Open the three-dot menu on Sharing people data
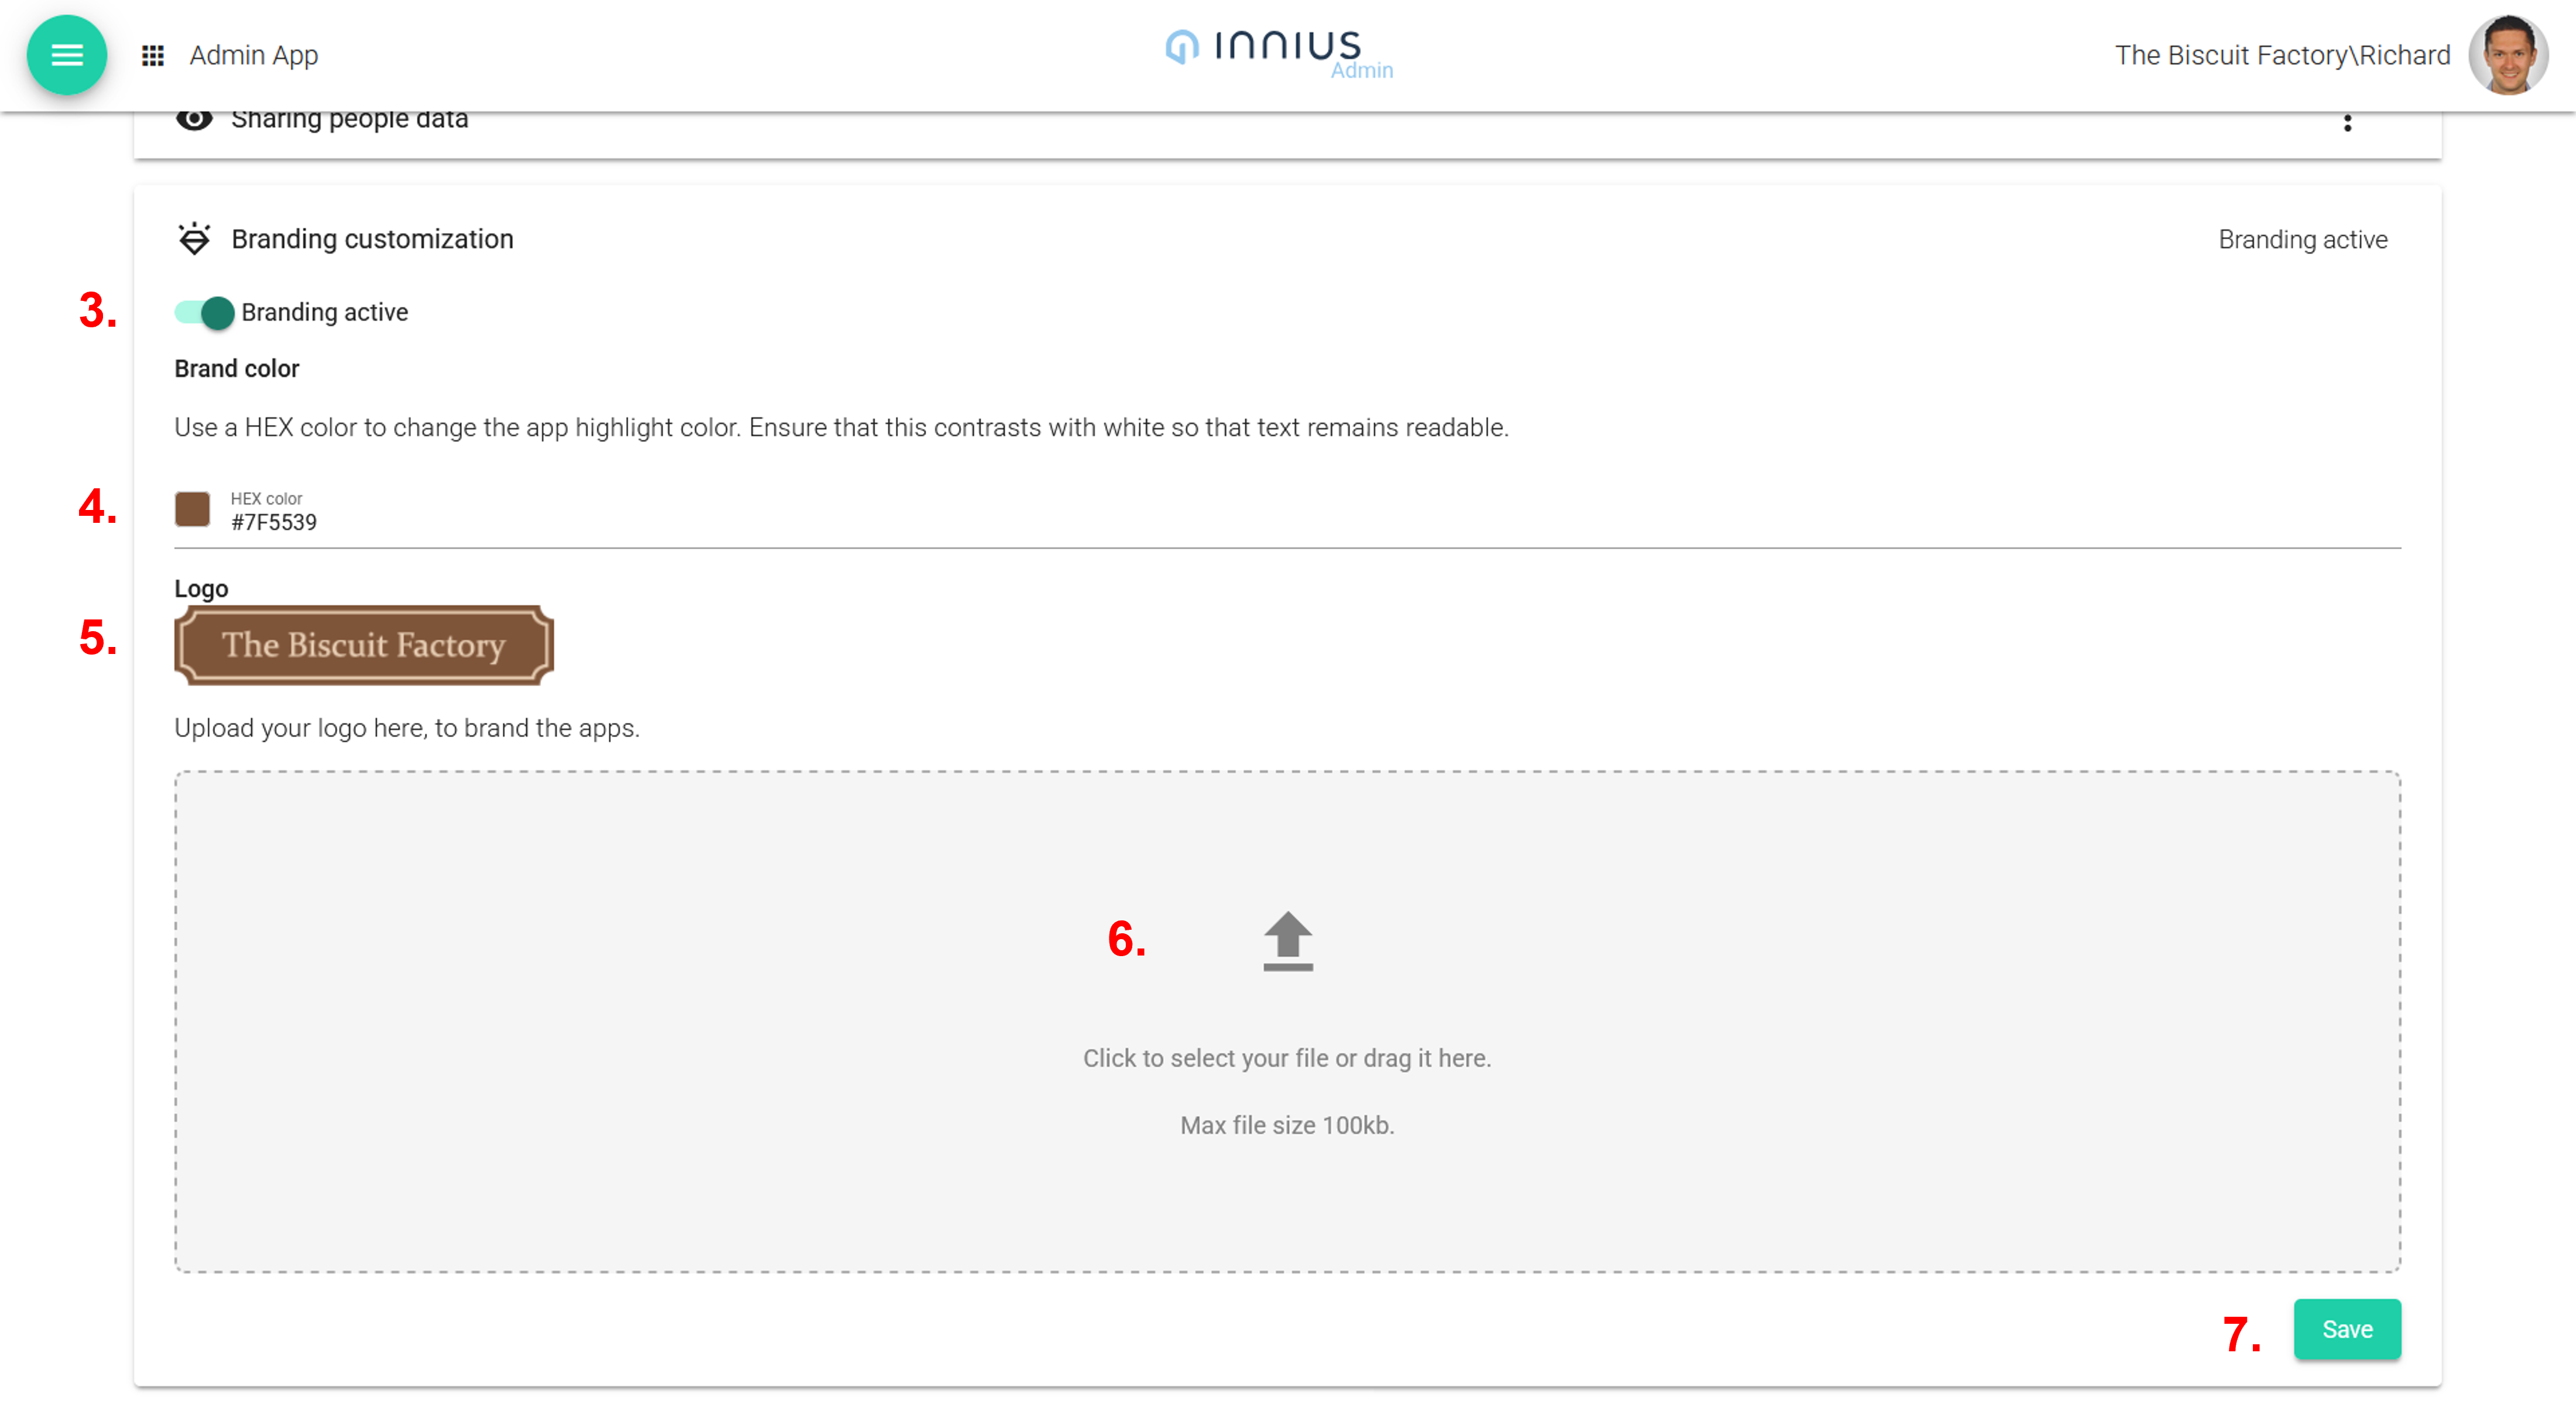This screenshot has width=2576, height=1404. 2347,123
